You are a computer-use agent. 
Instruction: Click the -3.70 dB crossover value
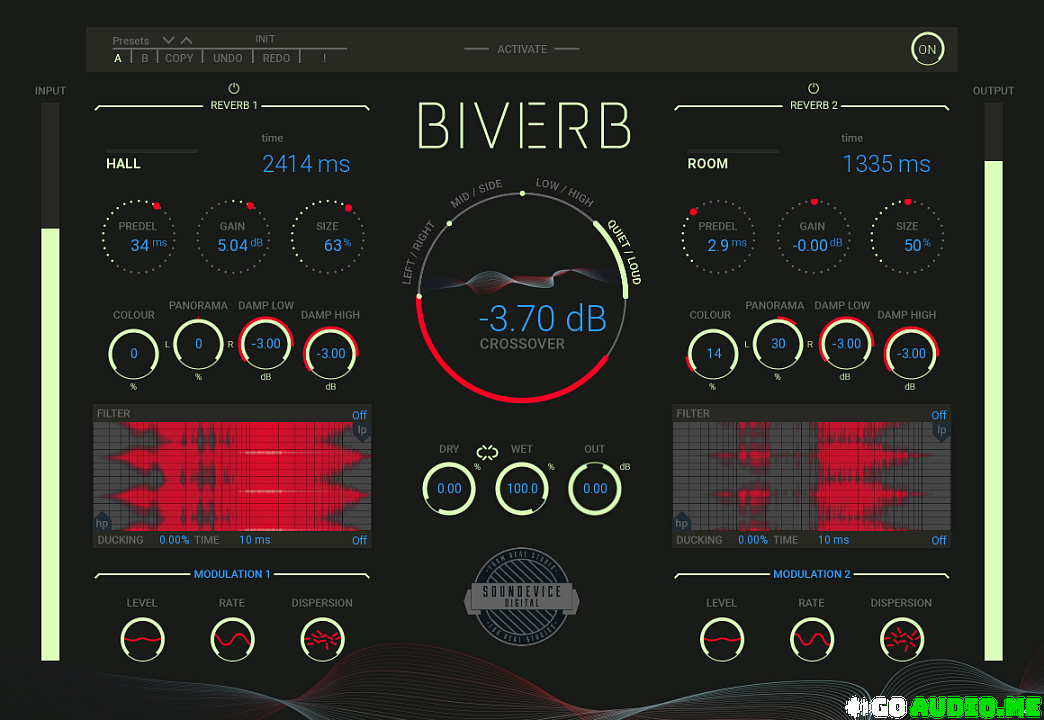pyautogui.click(x=543, y=319)
